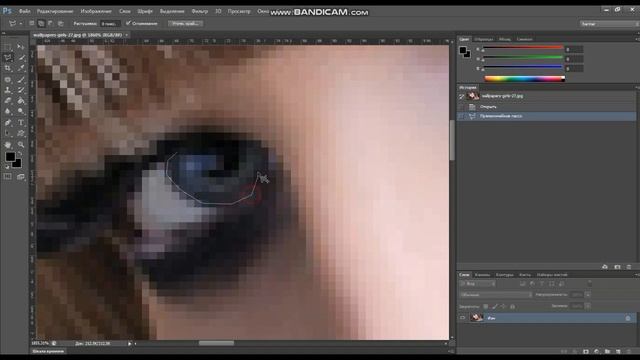640x360 pixels.
Task: Select the Move tool
Action: coord(21,47)
